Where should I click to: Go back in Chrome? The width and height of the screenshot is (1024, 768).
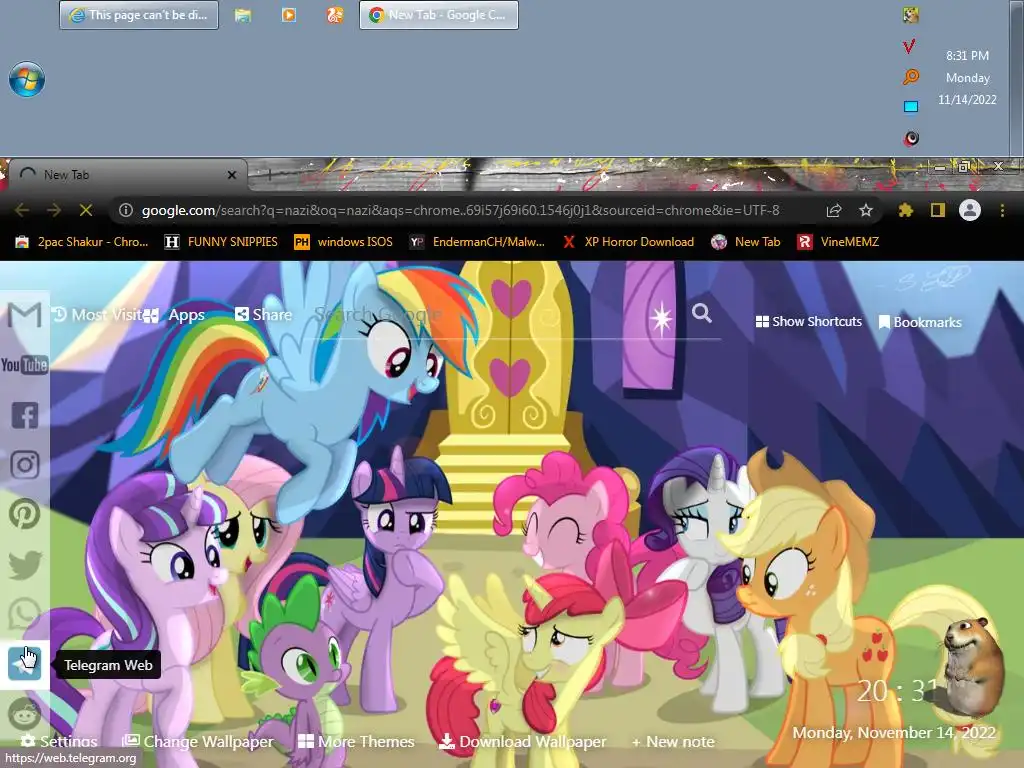(22, 210)
